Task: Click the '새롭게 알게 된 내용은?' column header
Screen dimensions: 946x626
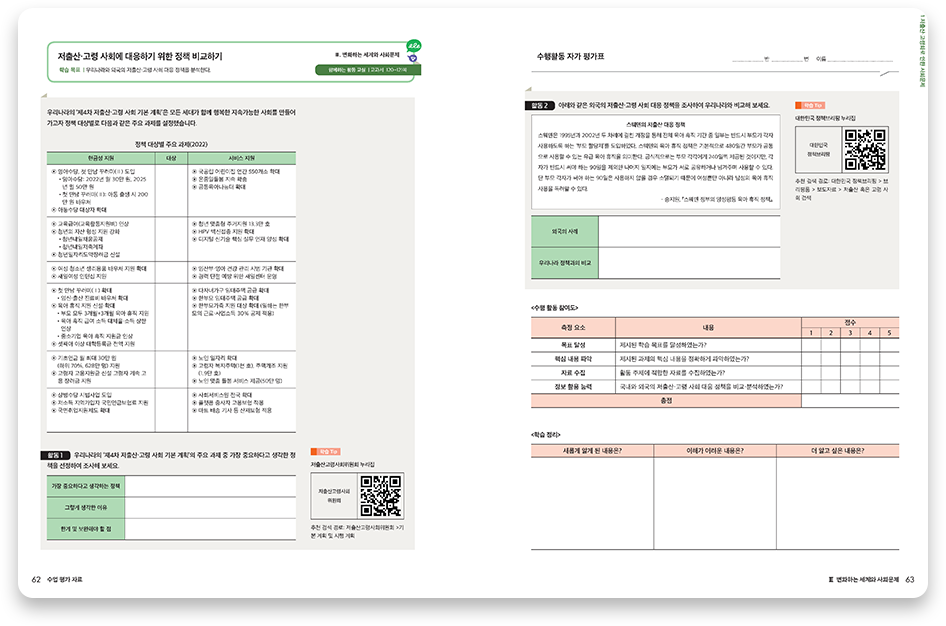Action: coord(592,451)
